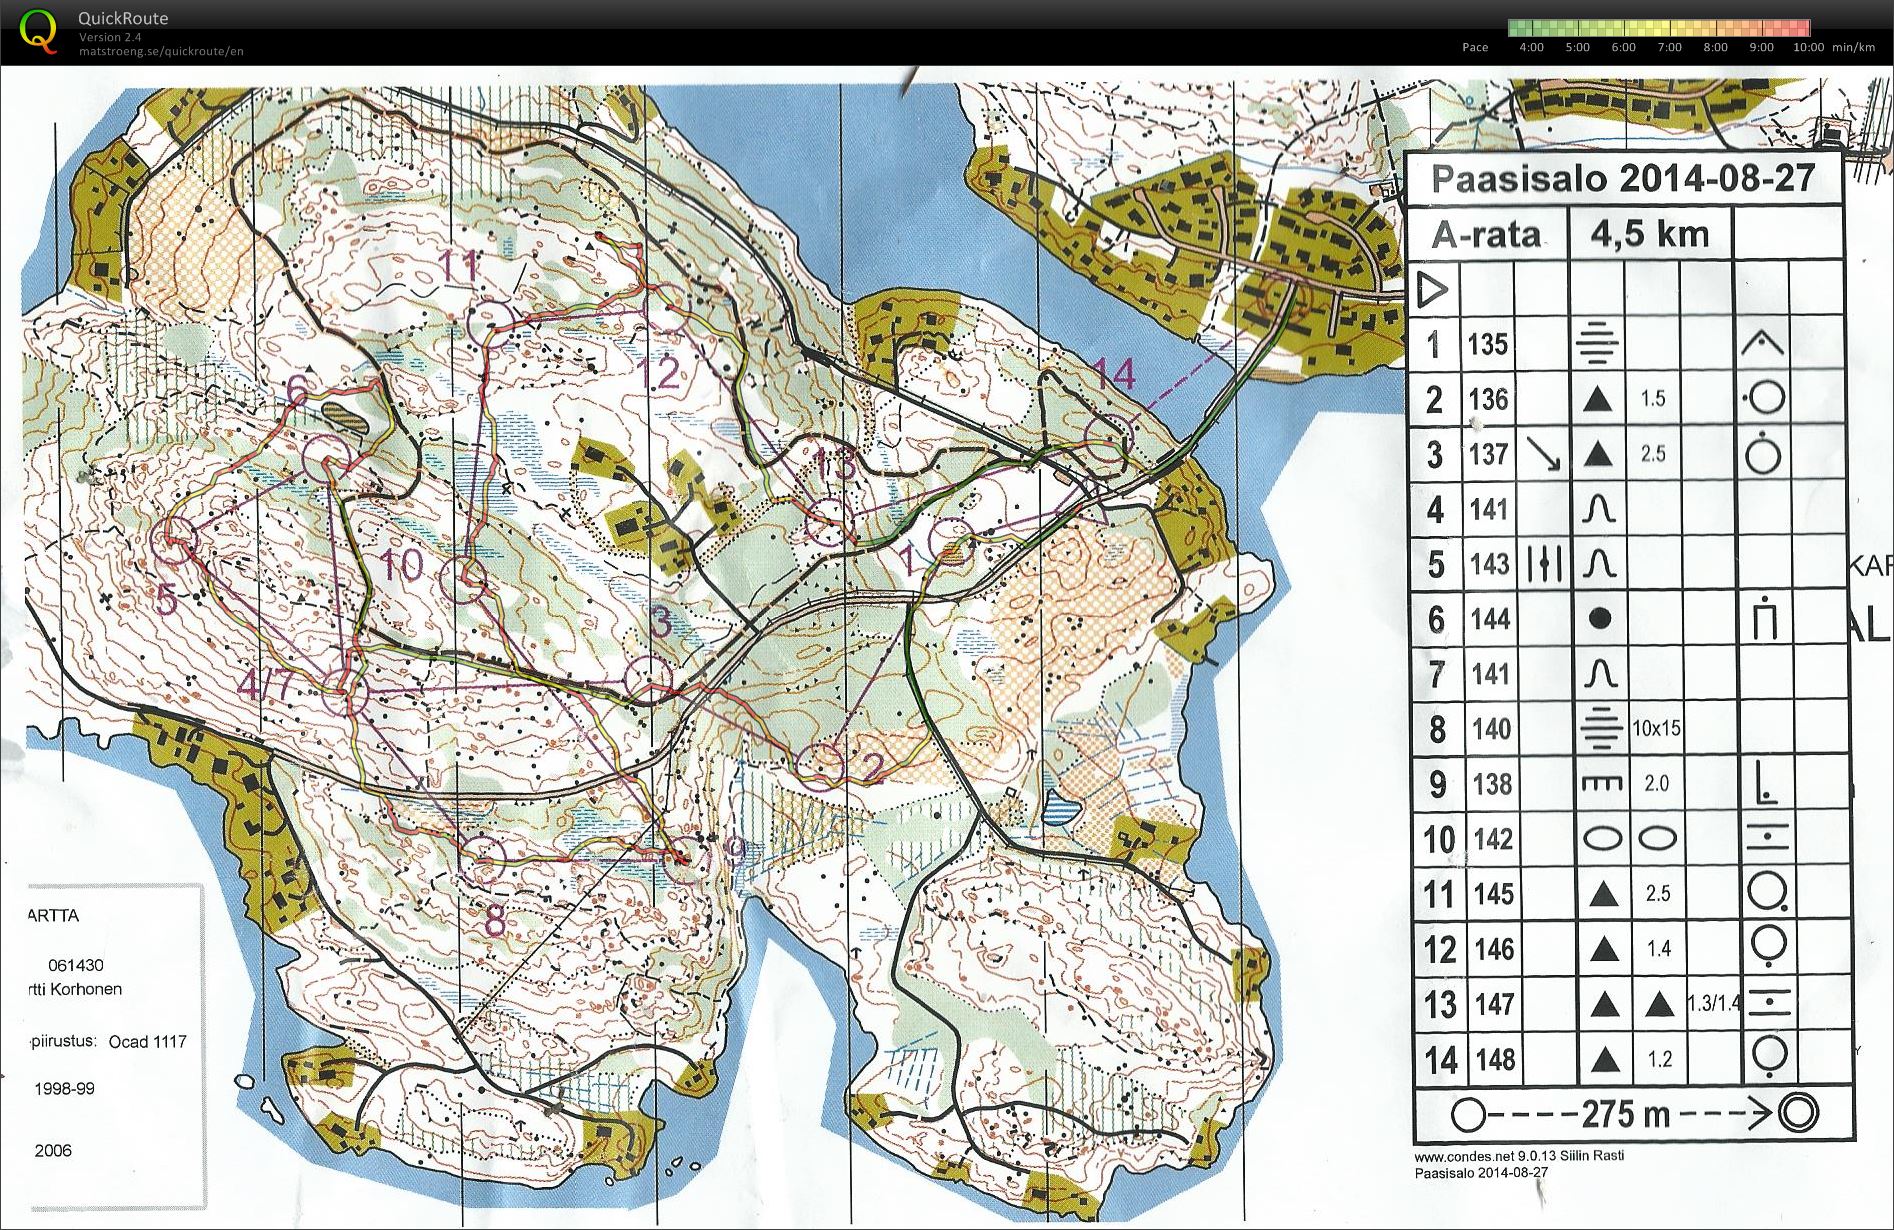
Task: Click the start triangle in the control sheet
Action: (1433, 291)
